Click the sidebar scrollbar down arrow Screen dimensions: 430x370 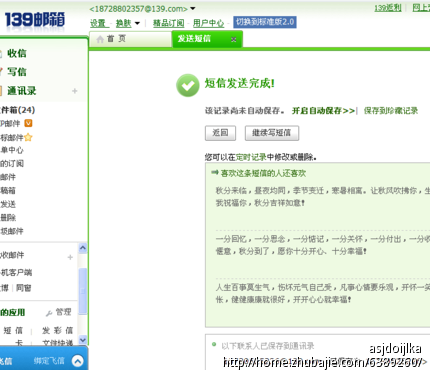tap(83, 340)
